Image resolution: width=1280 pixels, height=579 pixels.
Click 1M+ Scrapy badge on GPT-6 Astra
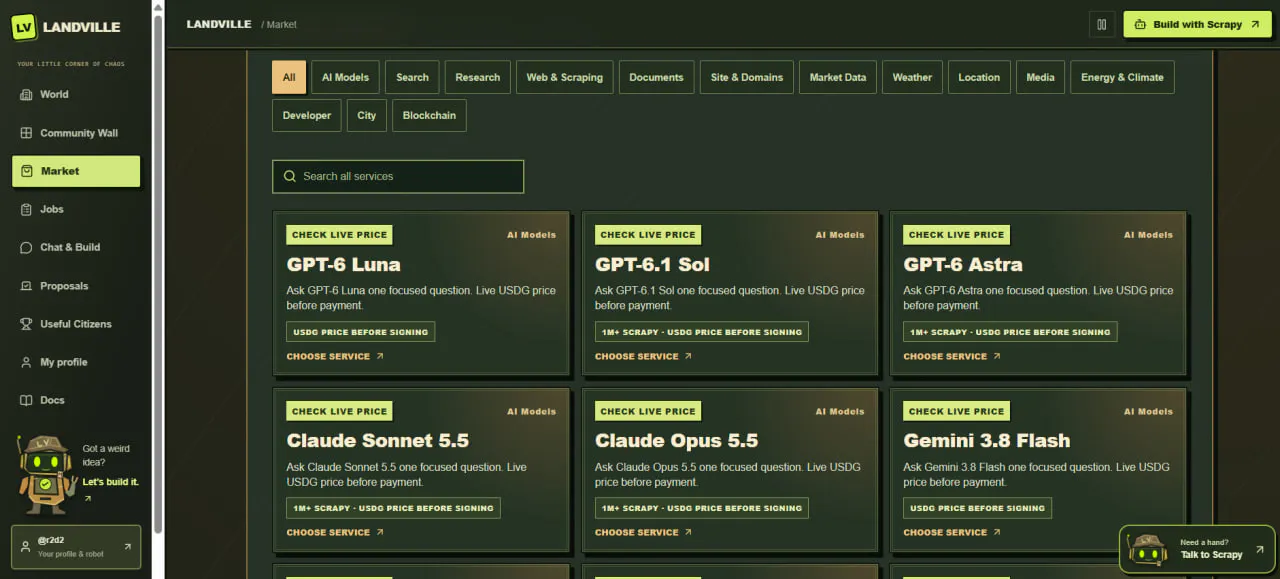pyautogui.click(x=1010, y=332)
